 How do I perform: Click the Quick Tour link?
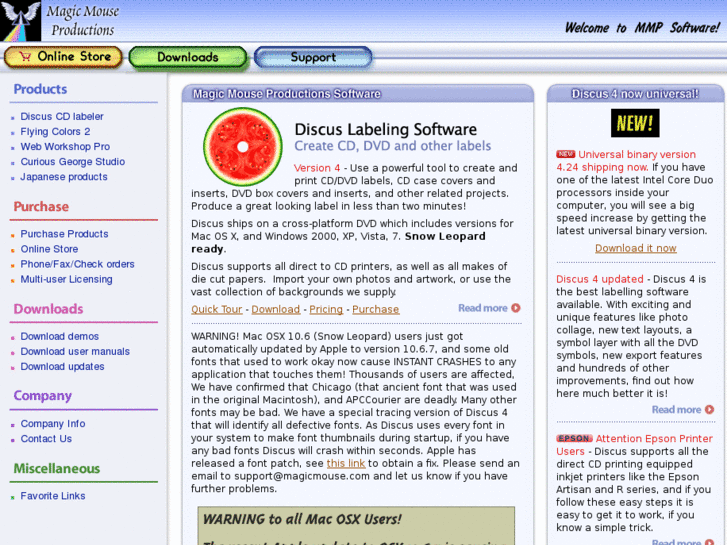[217, 309]
